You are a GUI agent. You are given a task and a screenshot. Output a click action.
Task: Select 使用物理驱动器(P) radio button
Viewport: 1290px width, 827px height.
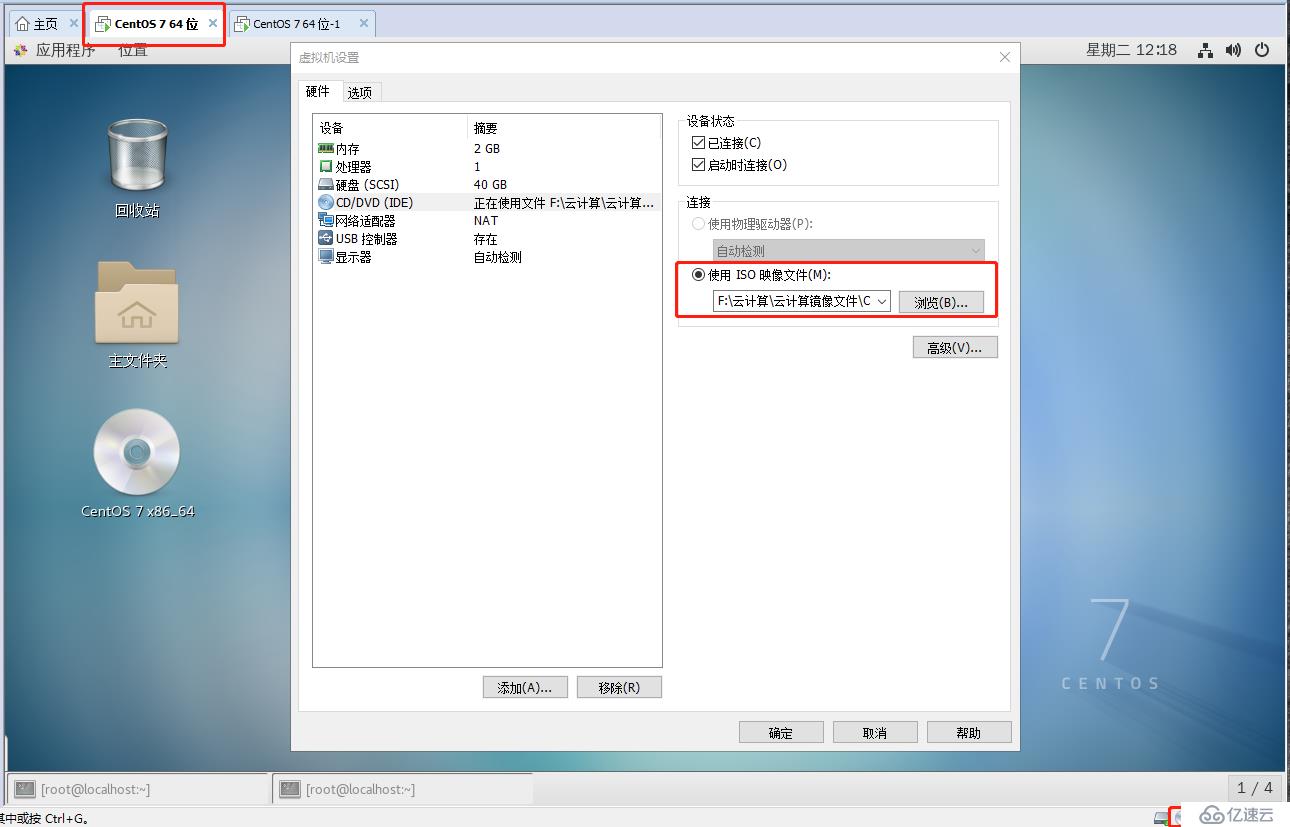[698, 224]
